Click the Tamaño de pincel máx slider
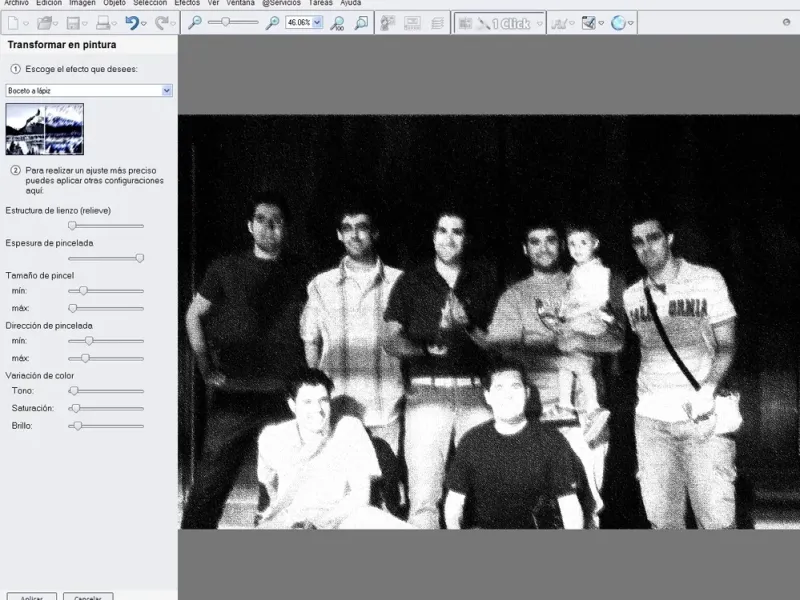This screenshot has height=600, width=800. [x=106, y=308]
